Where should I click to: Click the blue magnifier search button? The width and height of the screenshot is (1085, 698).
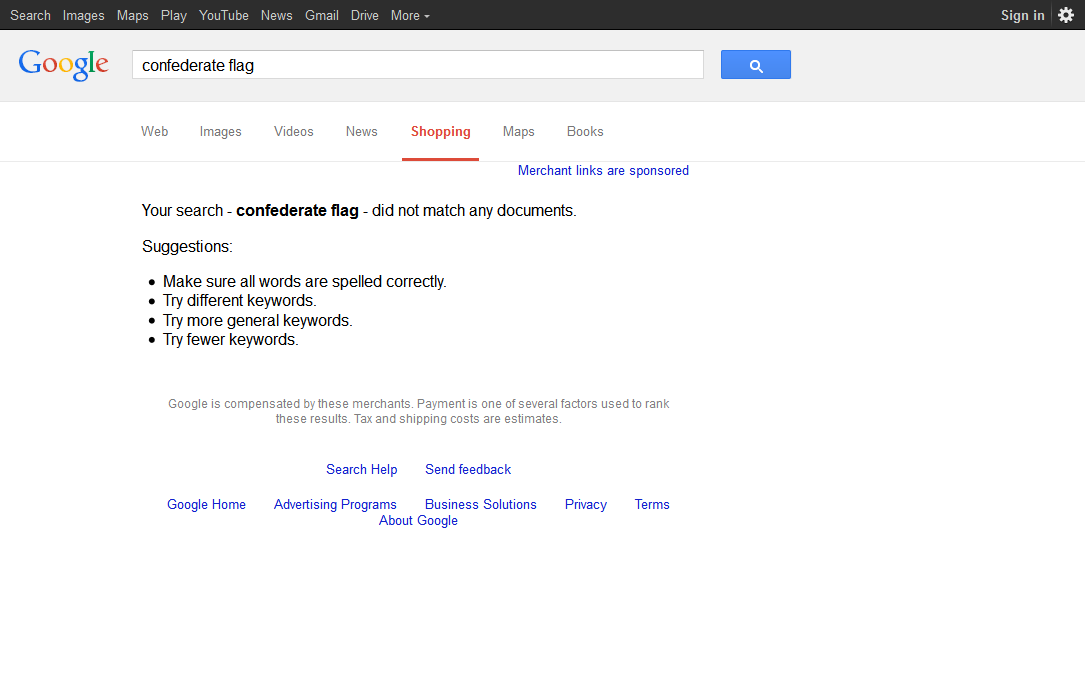pos(756,65)
